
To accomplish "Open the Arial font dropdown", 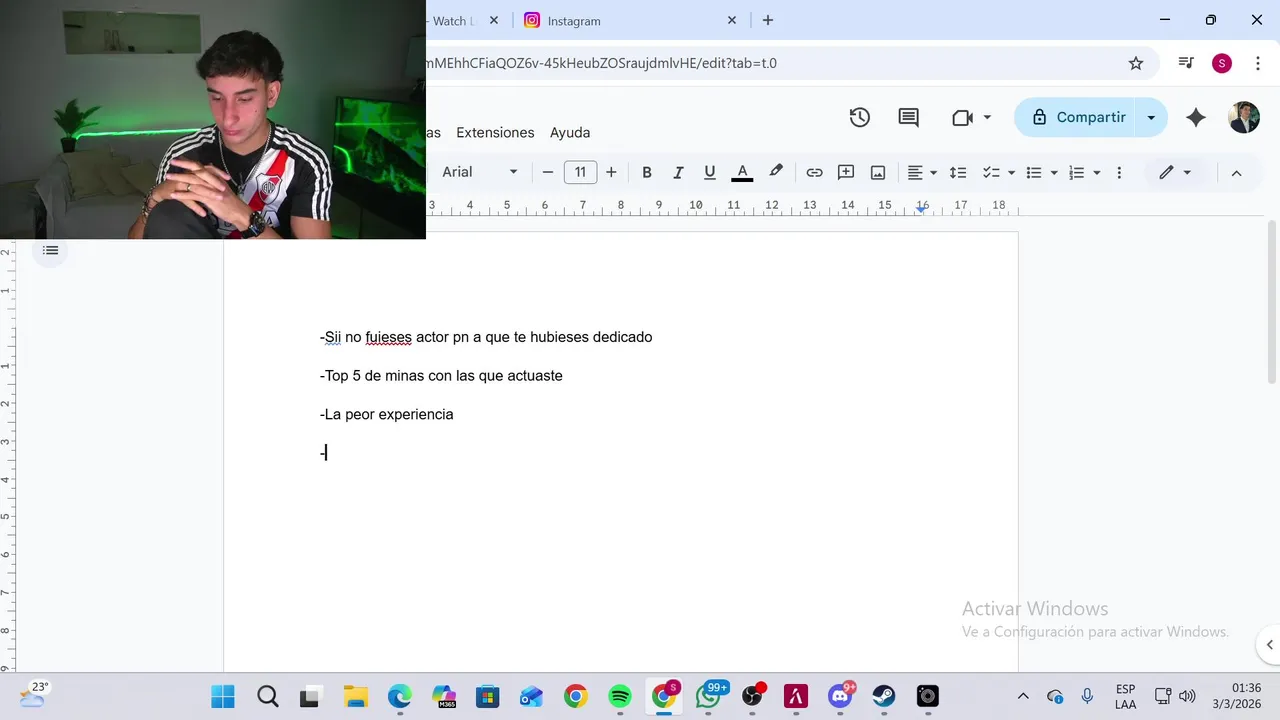I will 480,172.
